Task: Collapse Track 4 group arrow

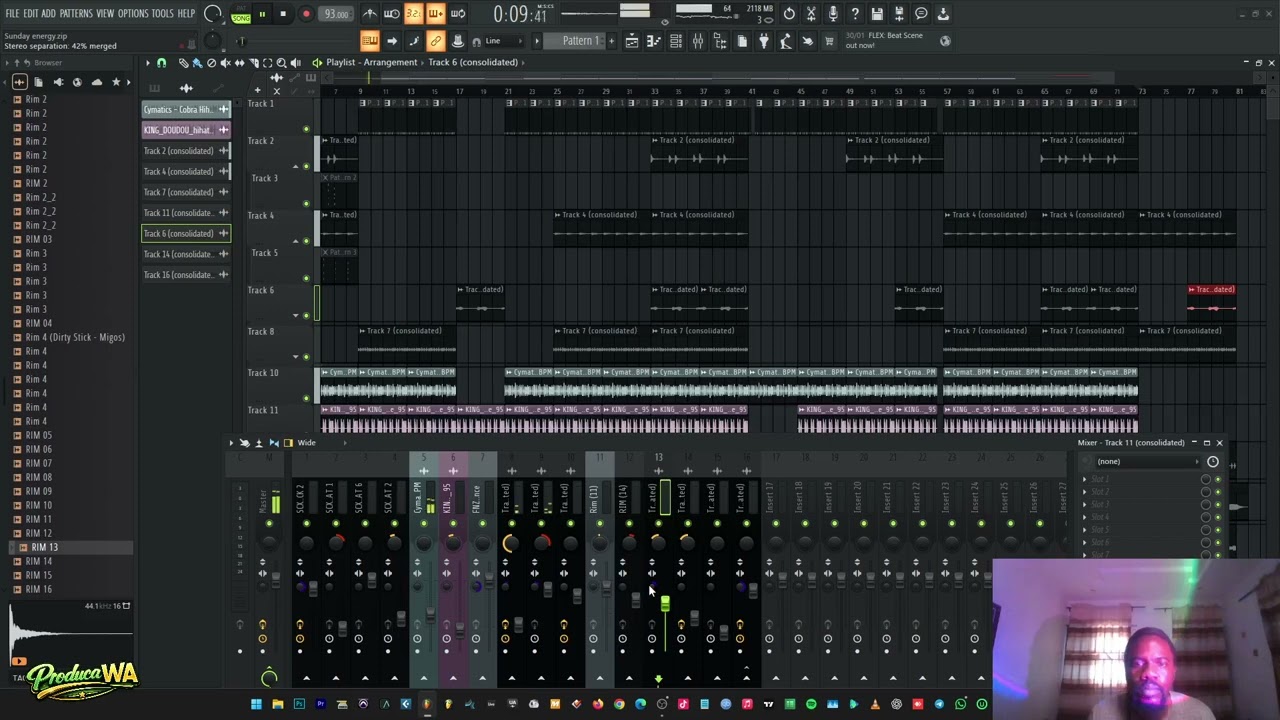Action: point(296,241)
